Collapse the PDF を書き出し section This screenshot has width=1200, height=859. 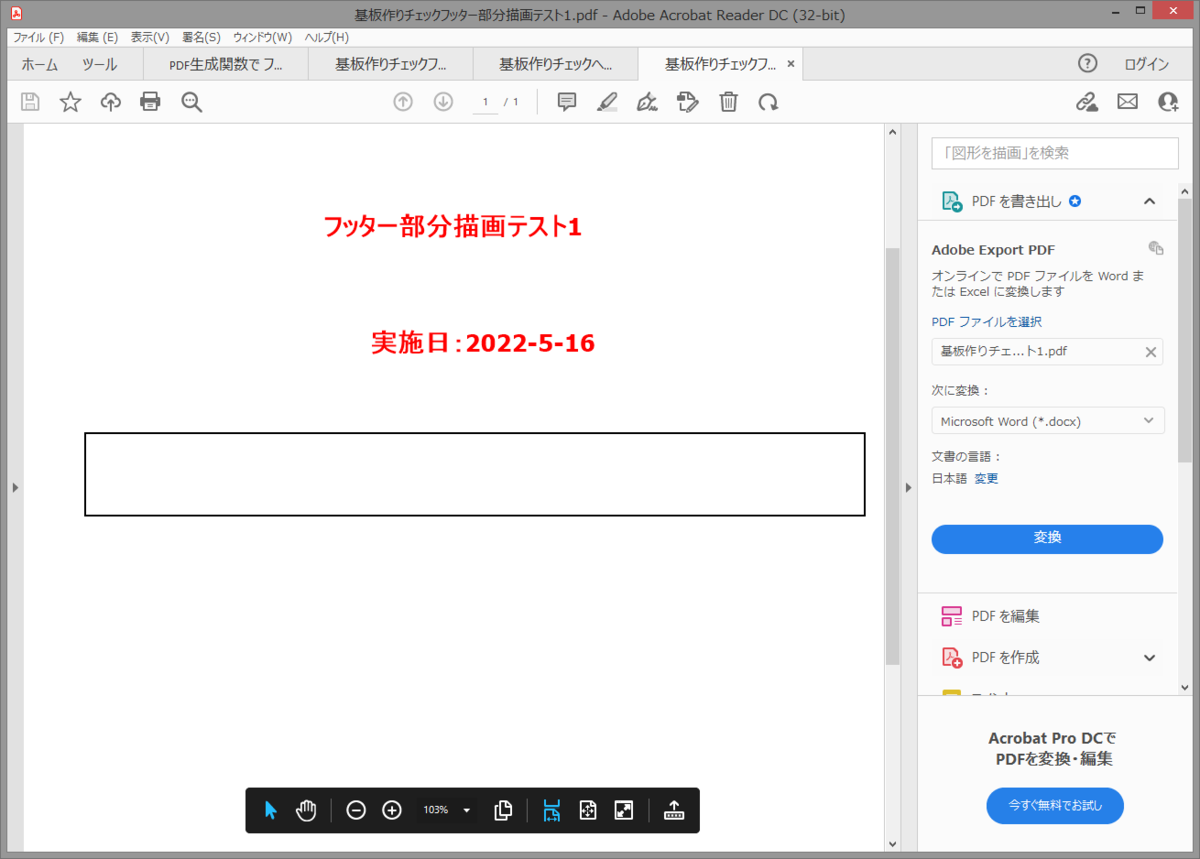pos(1150,201)
